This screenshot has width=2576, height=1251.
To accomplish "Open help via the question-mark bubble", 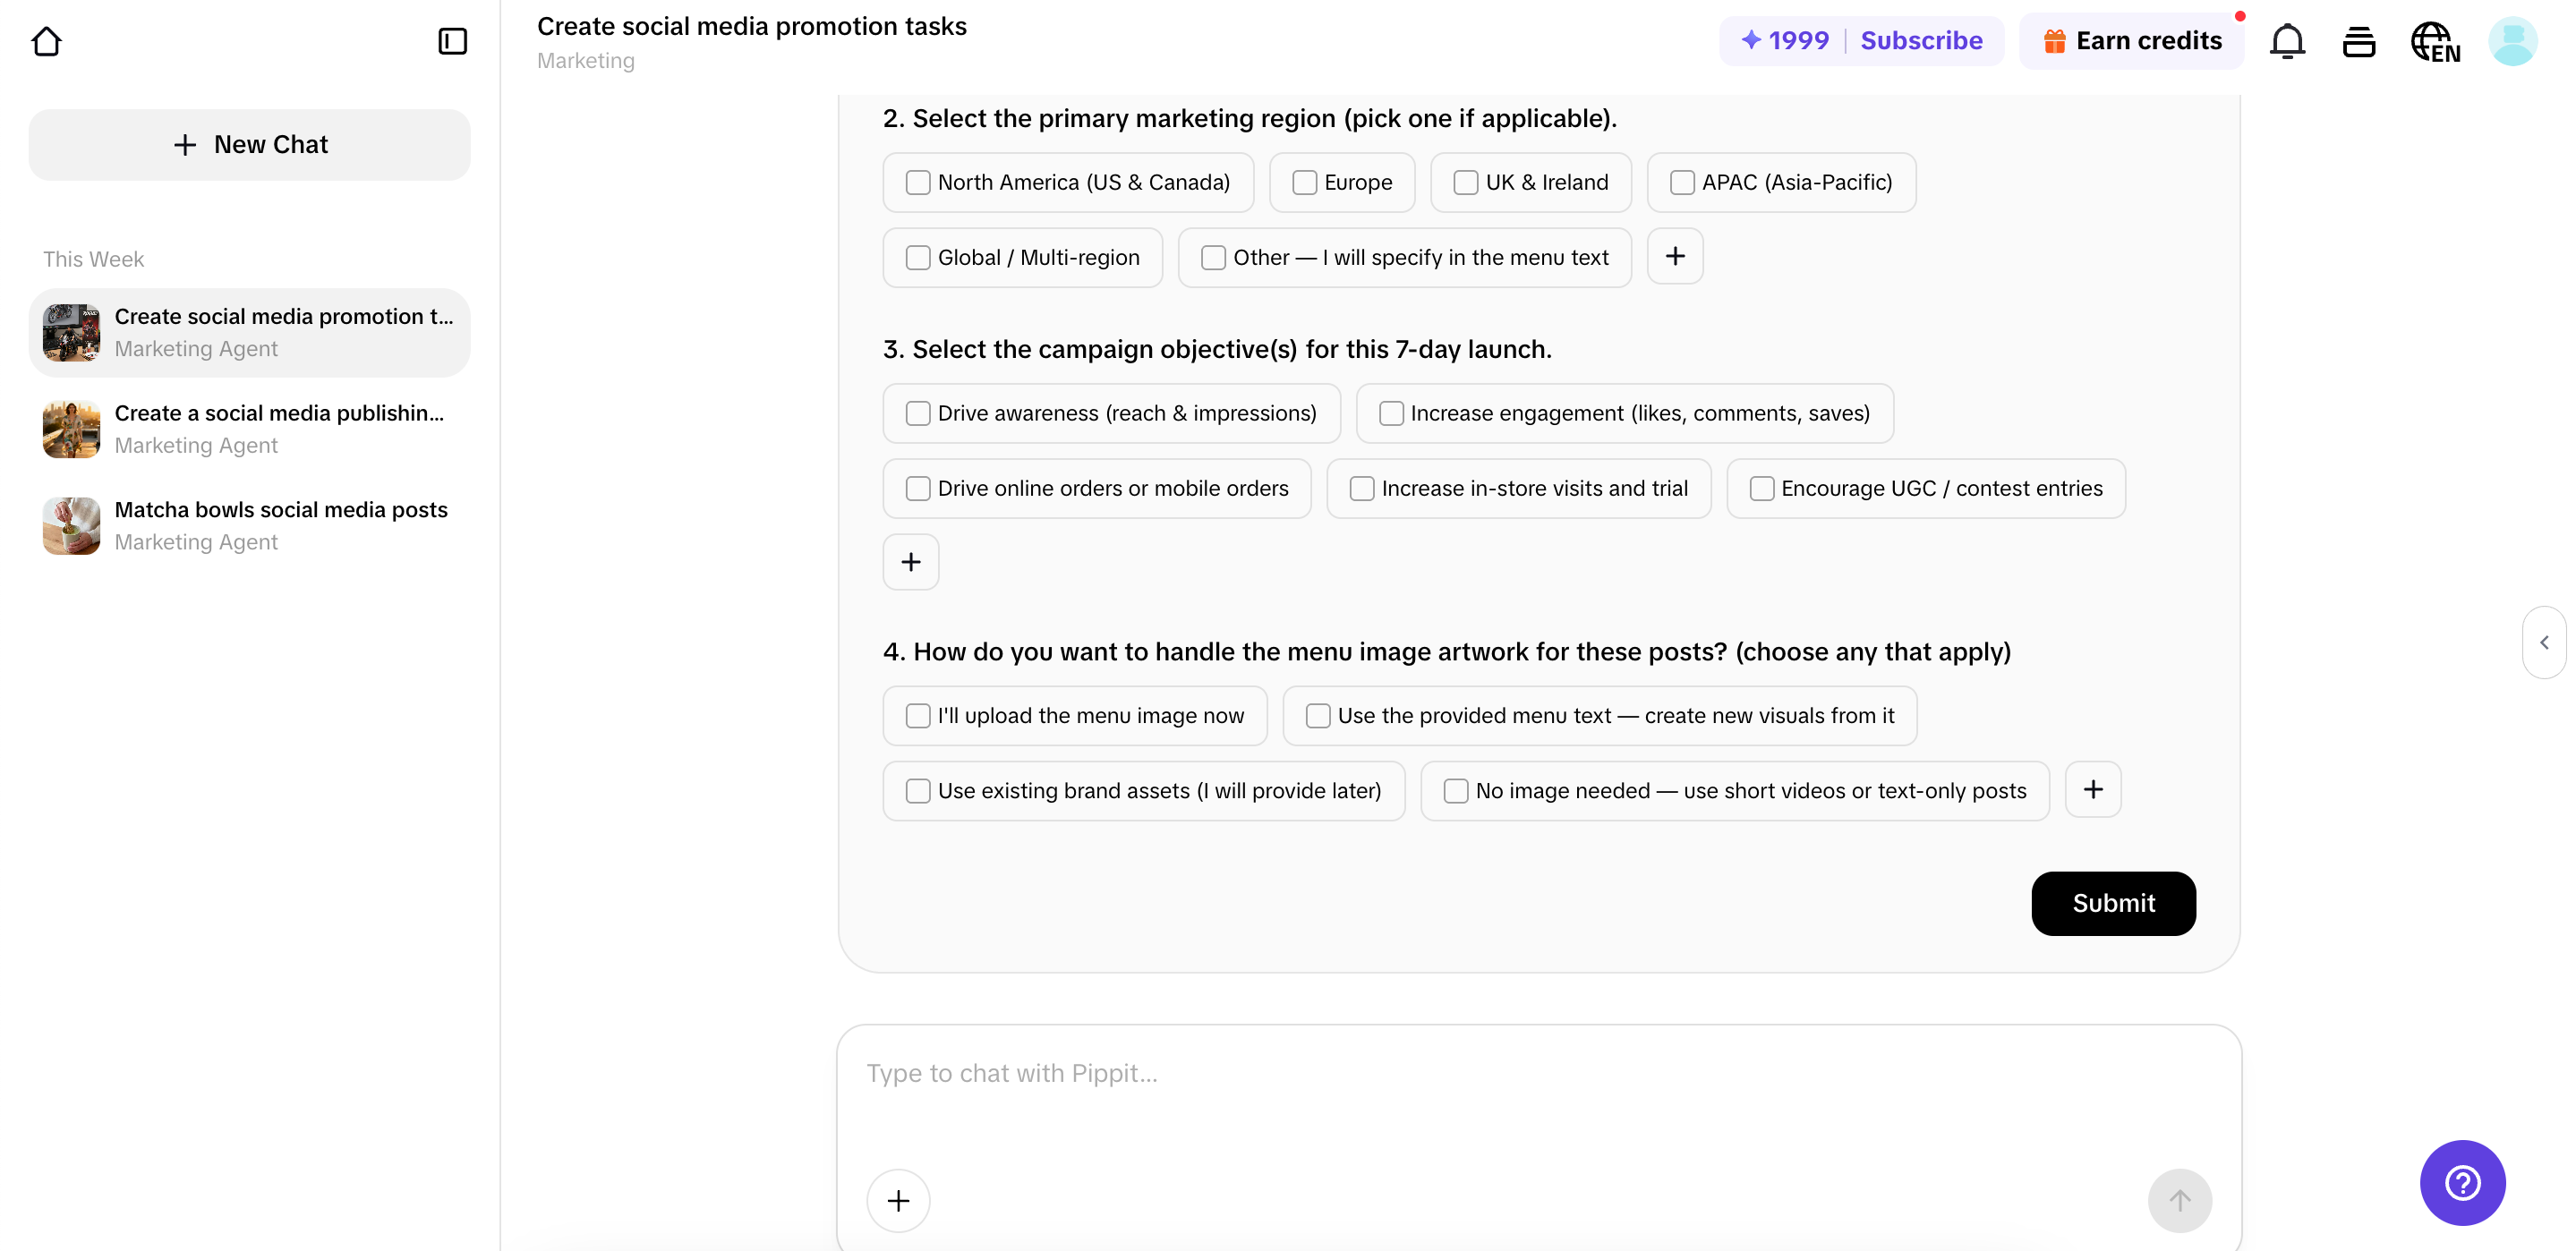I will (x=2462, y=1182).
